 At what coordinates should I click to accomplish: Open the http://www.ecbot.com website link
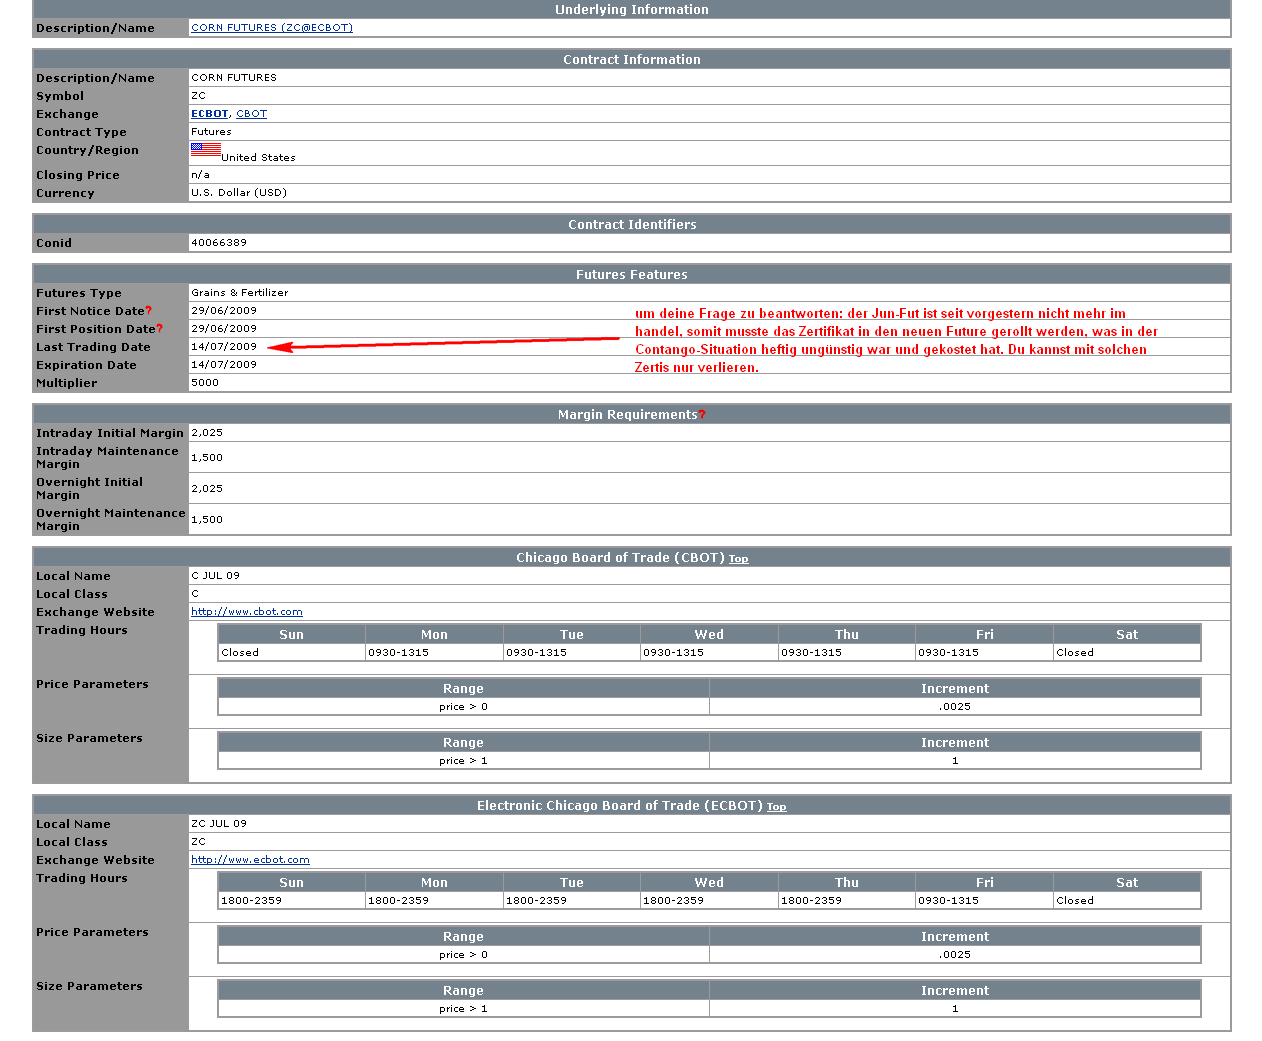click(x=250, y=860)
